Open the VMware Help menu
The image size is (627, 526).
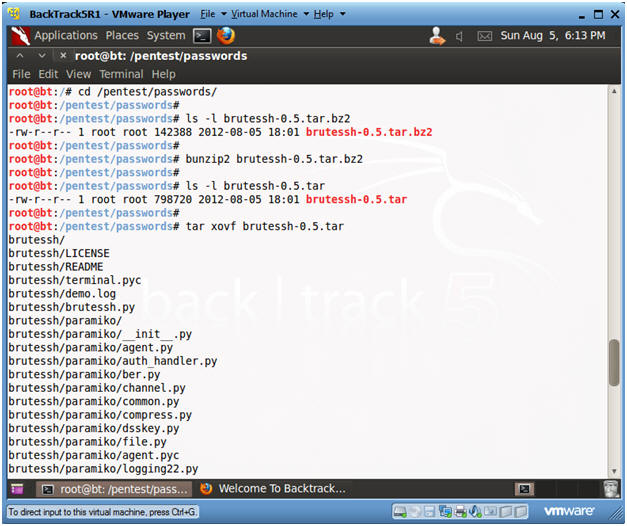(323, 14)
